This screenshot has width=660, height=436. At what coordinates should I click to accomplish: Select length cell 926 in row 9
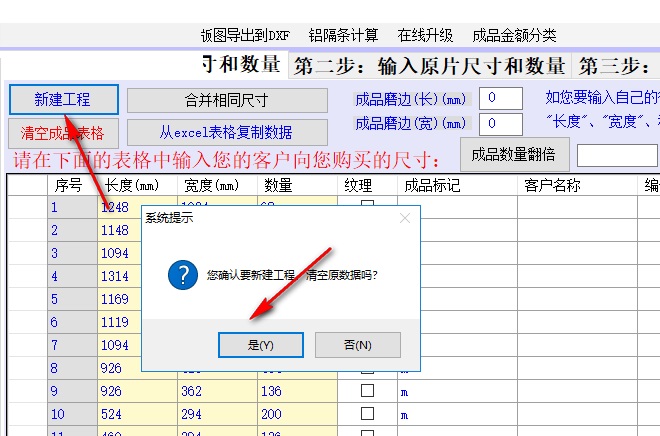pos(137,391)
